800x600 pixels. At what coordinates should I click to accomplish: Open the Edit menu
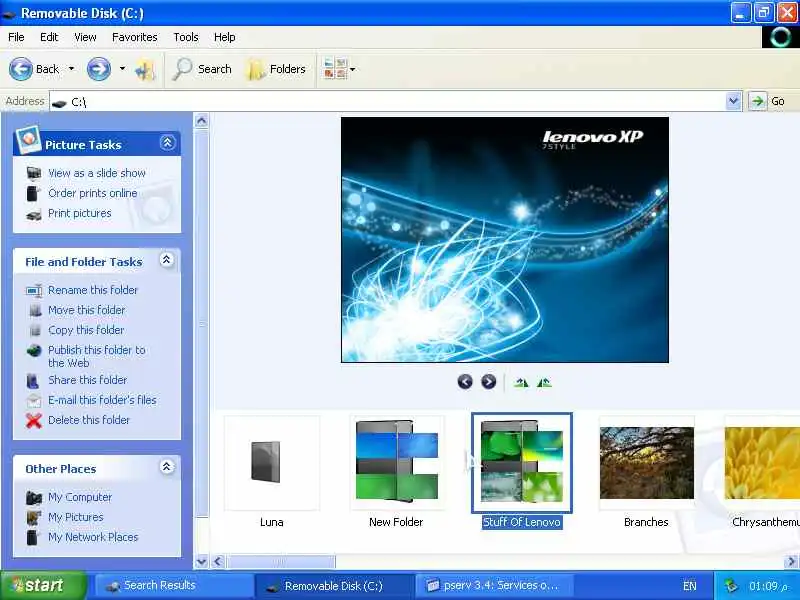tap(49, 37)
